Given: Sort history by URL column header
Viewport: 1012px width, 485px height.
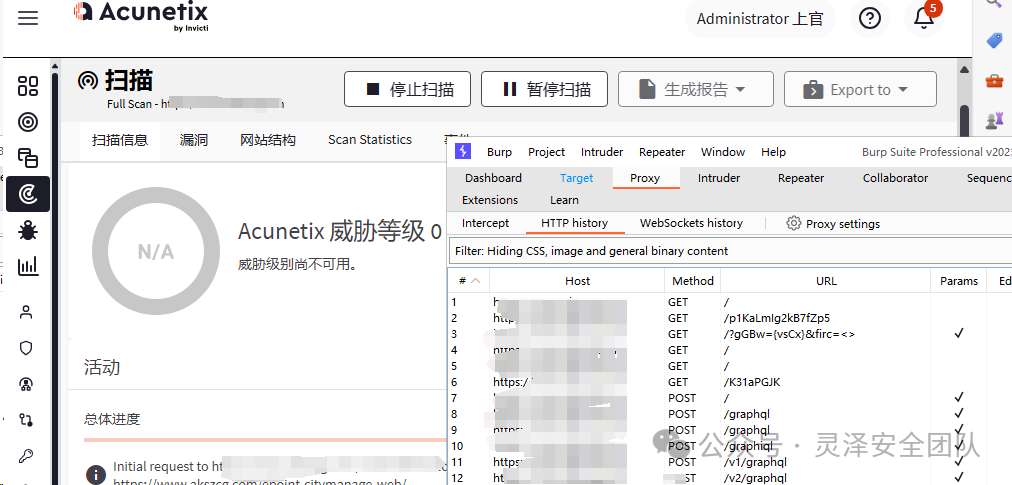Looking at the screenshot, I should coord(825,281).
